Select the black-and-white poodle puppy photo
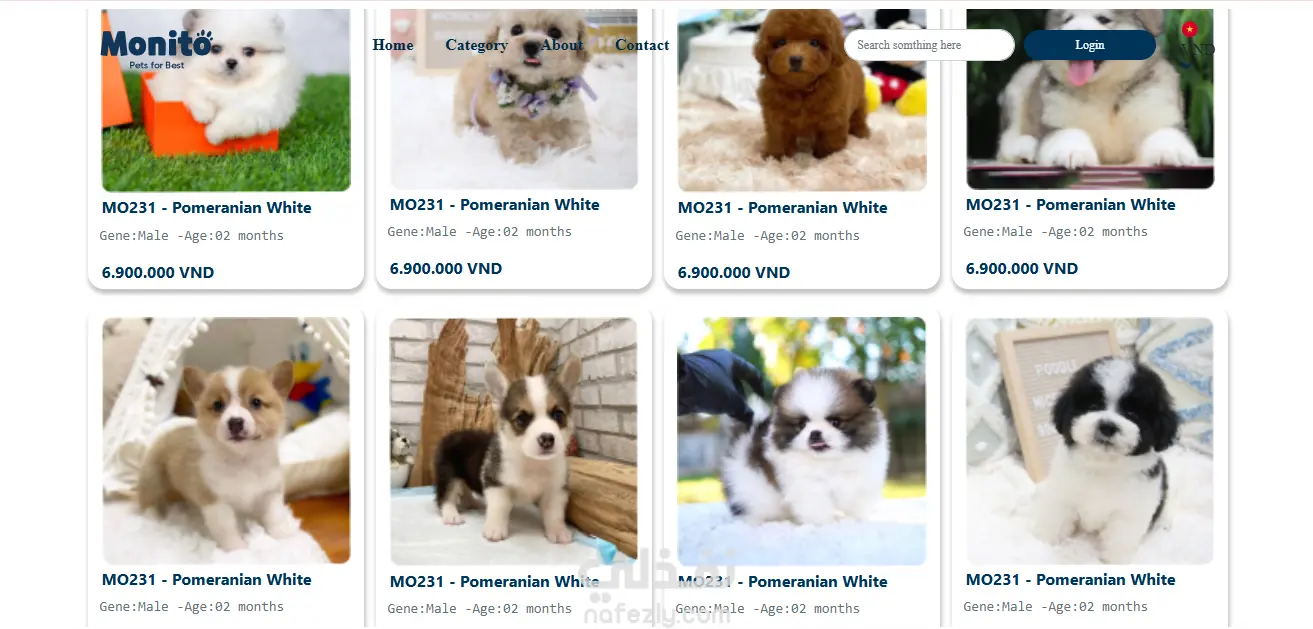Screen dimensions: 1313x629 [x=1090, y=441]
